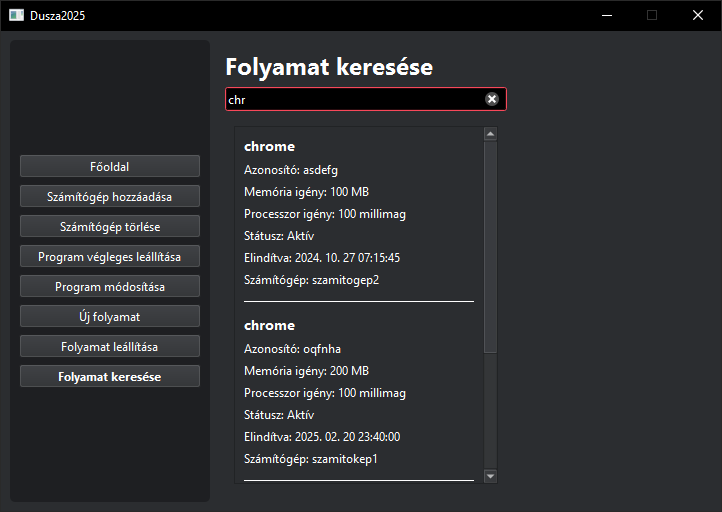
Task: Click 'Memória igény: 100 MB'
Action: pyautogui.click(x=306, y=192)
